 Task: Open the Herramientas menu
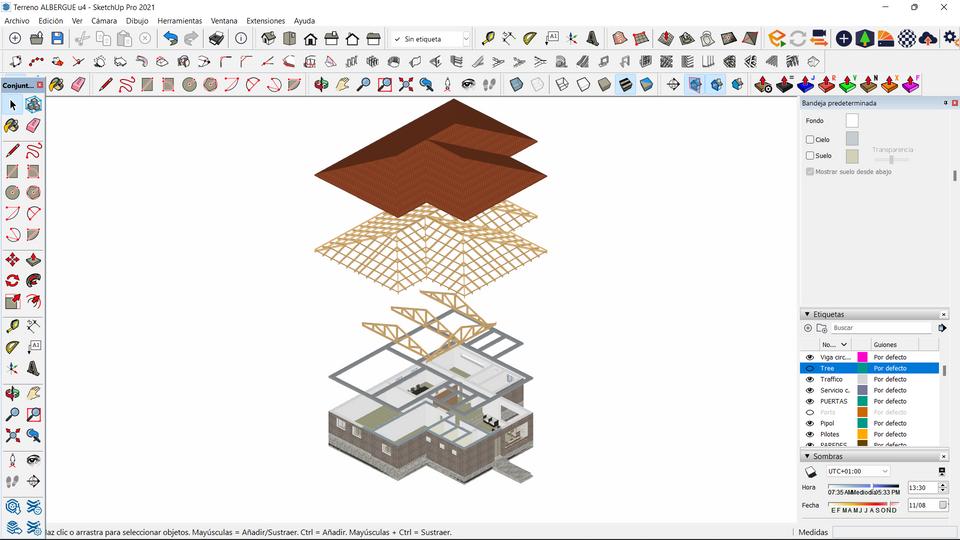(x=179, y=21)
